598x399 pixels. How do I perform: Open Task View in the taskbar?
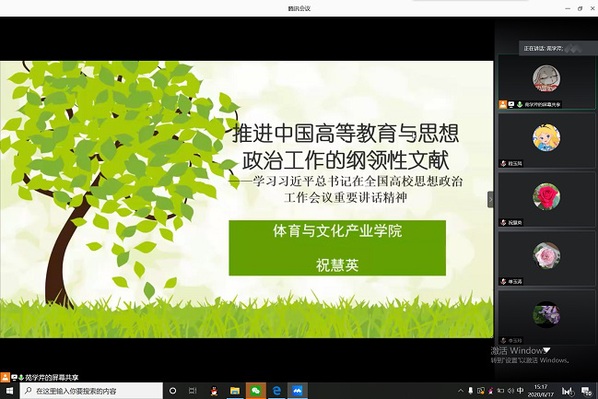pyautogui.click(x=193, y=391)
